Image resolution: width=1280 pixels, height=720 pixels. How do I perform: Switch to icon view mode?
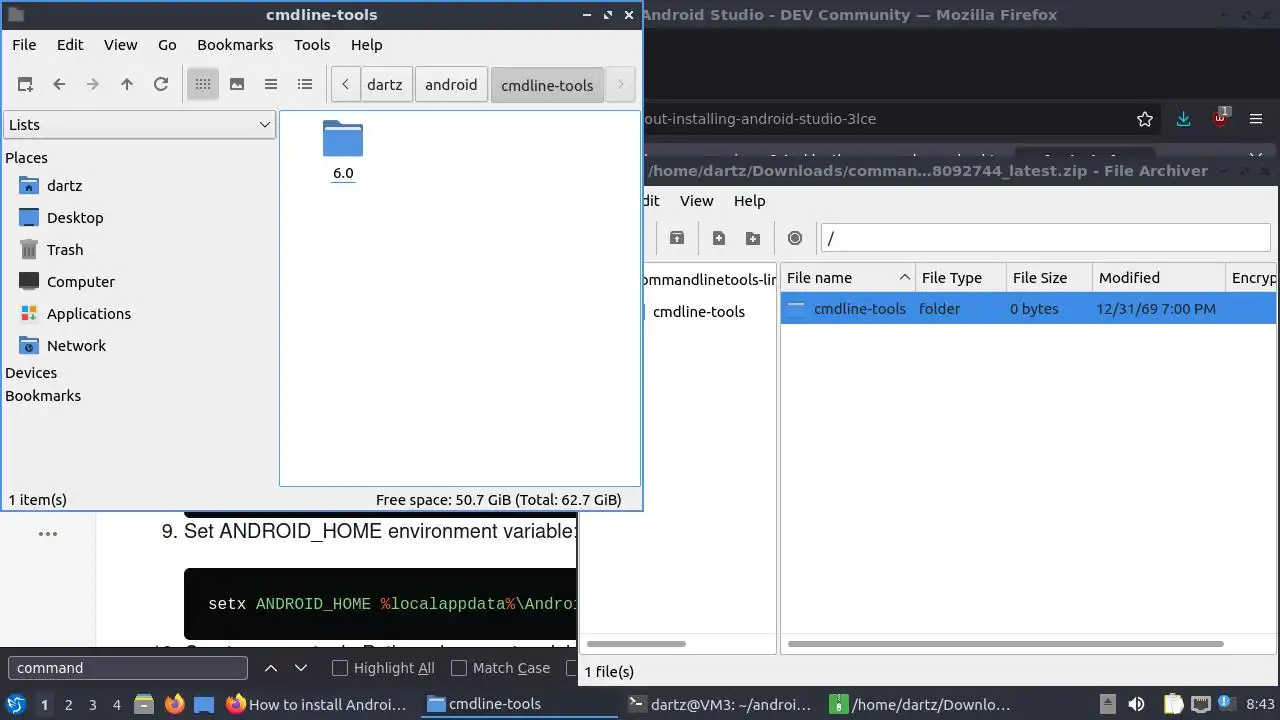click(x=203, y=85)
